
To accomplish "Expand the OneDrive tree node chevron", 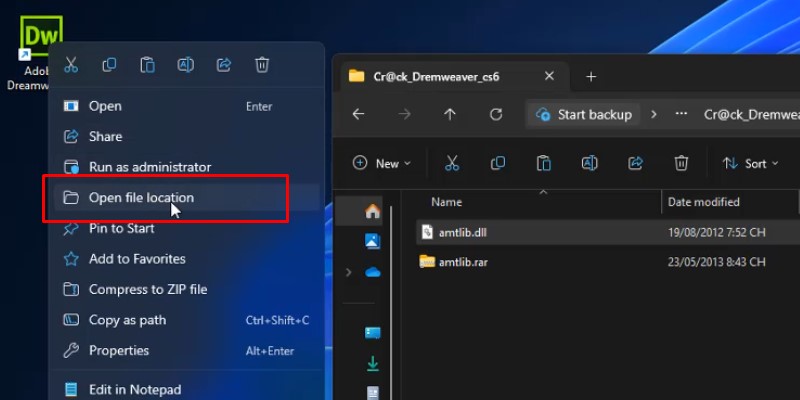I will point(348,272).
